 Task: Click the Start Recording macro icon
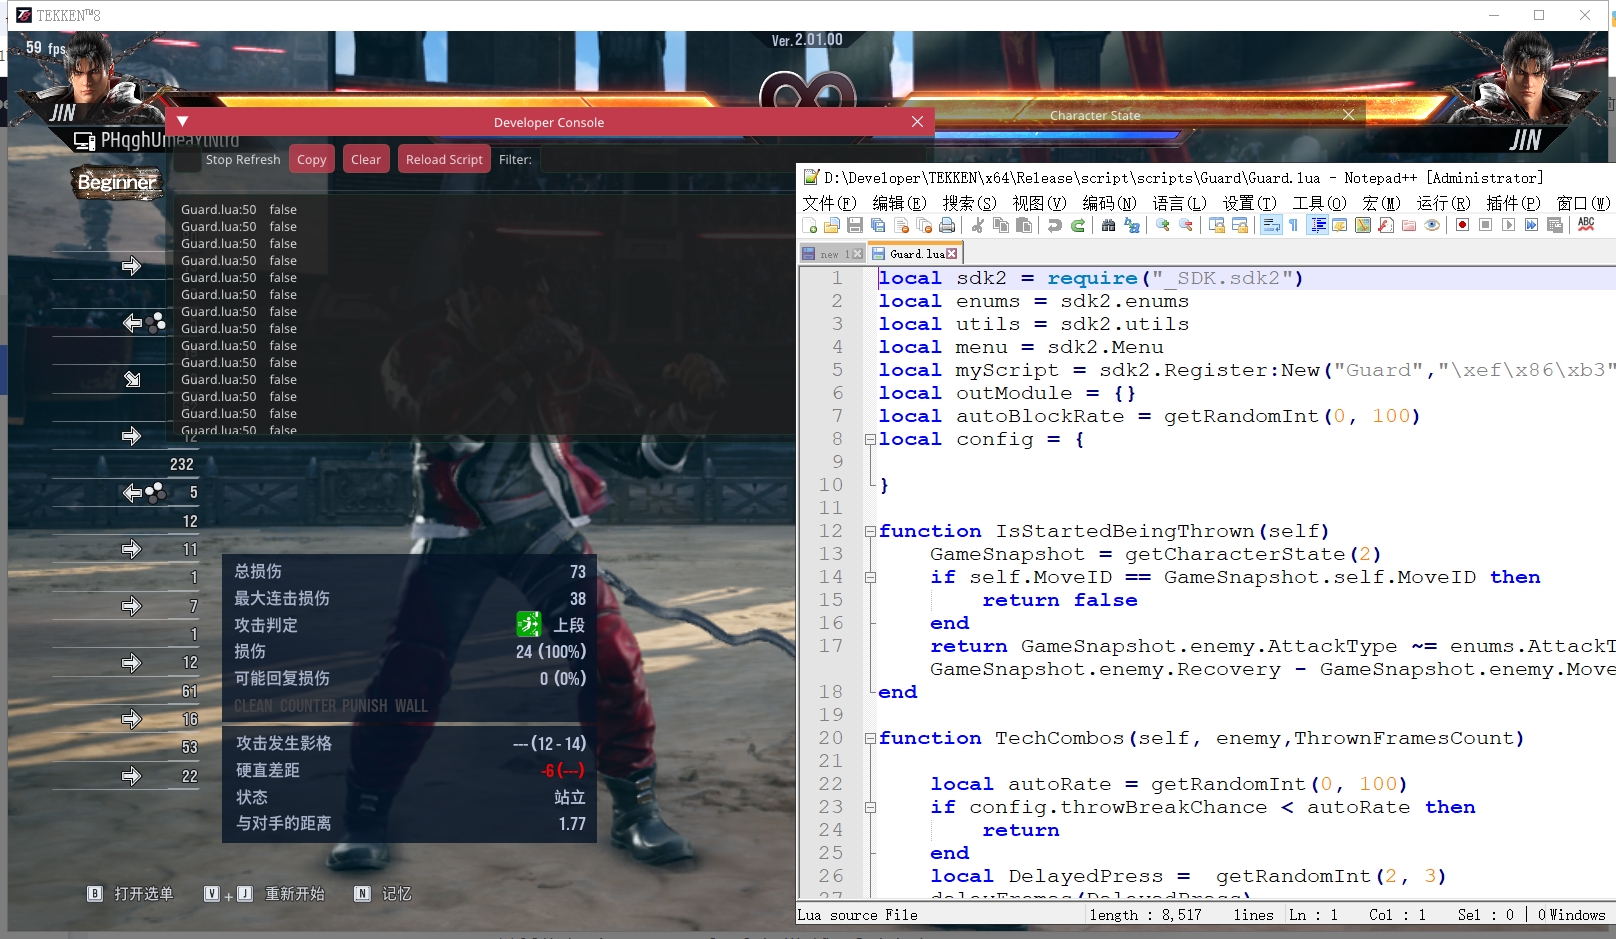pos(1463,226)
